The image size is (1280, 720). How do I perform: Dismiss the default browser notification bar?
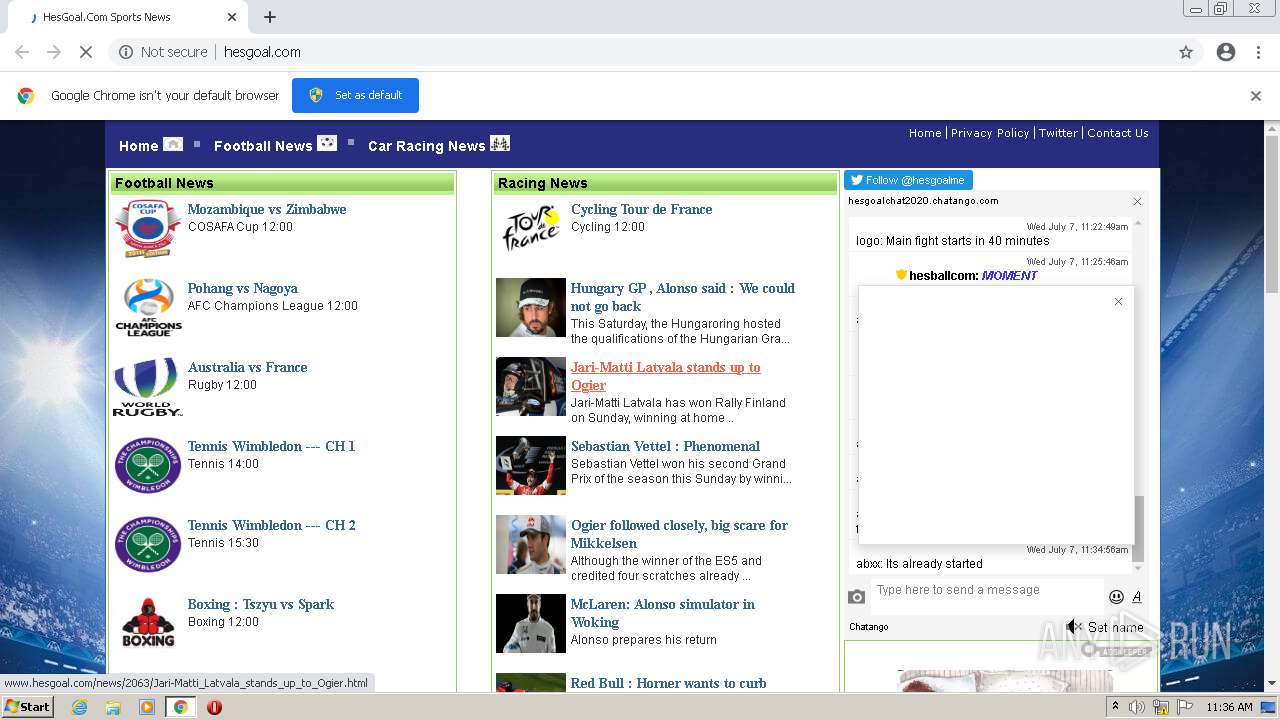coord(1256,96)
